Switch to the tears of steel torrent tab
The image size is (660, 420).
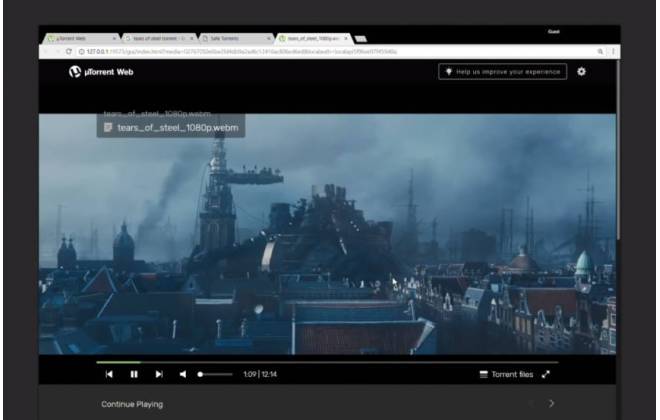(159, 38)
